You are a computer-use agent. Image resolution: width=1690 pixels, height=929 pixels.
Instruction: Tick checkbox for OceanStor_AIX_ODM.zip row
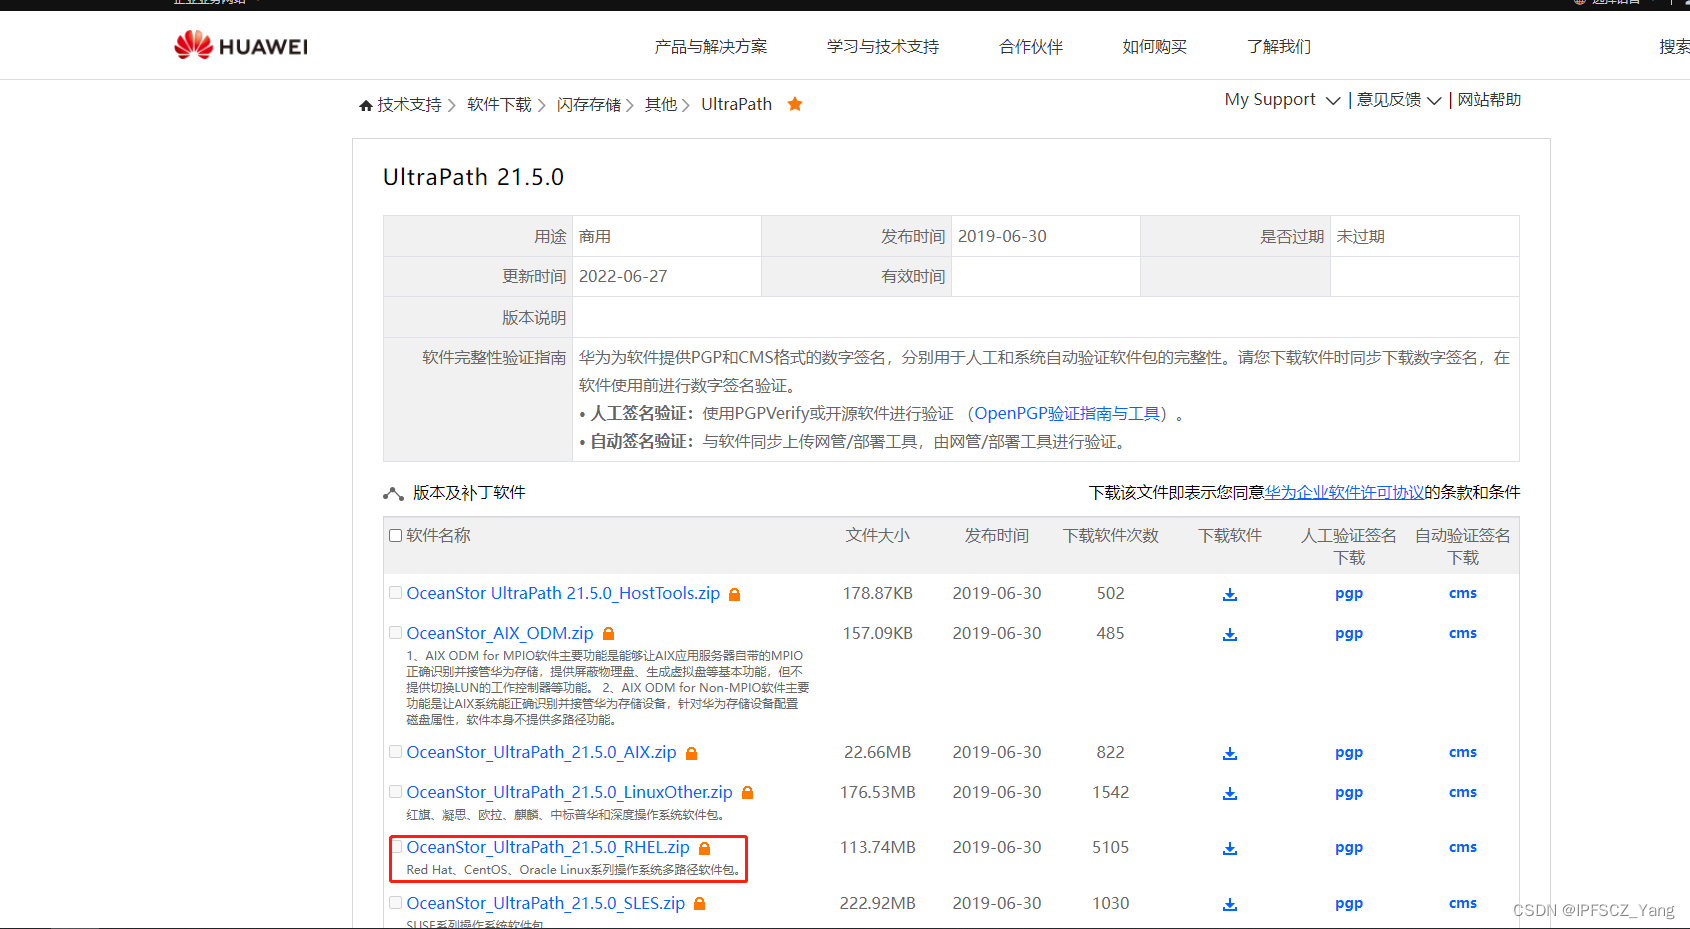tap(396, 633)
